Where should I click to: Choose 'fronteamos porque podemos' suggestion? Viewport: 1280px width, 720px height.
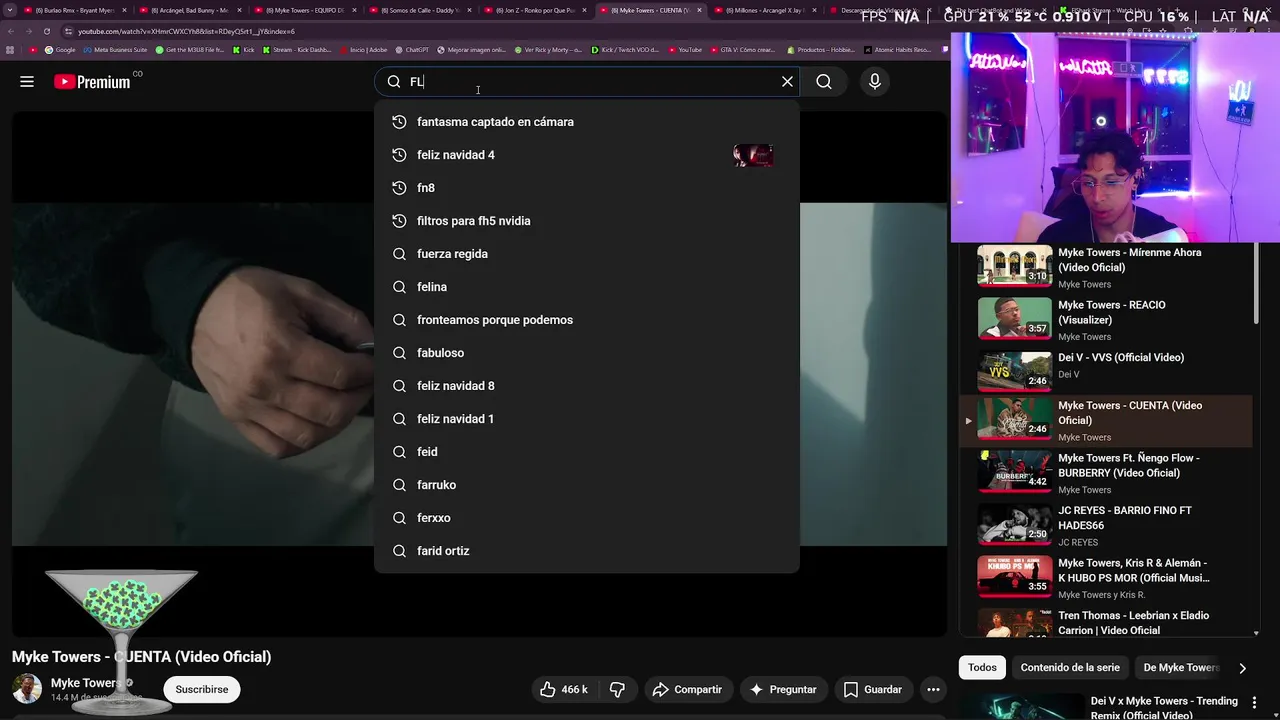click(587, 320)
